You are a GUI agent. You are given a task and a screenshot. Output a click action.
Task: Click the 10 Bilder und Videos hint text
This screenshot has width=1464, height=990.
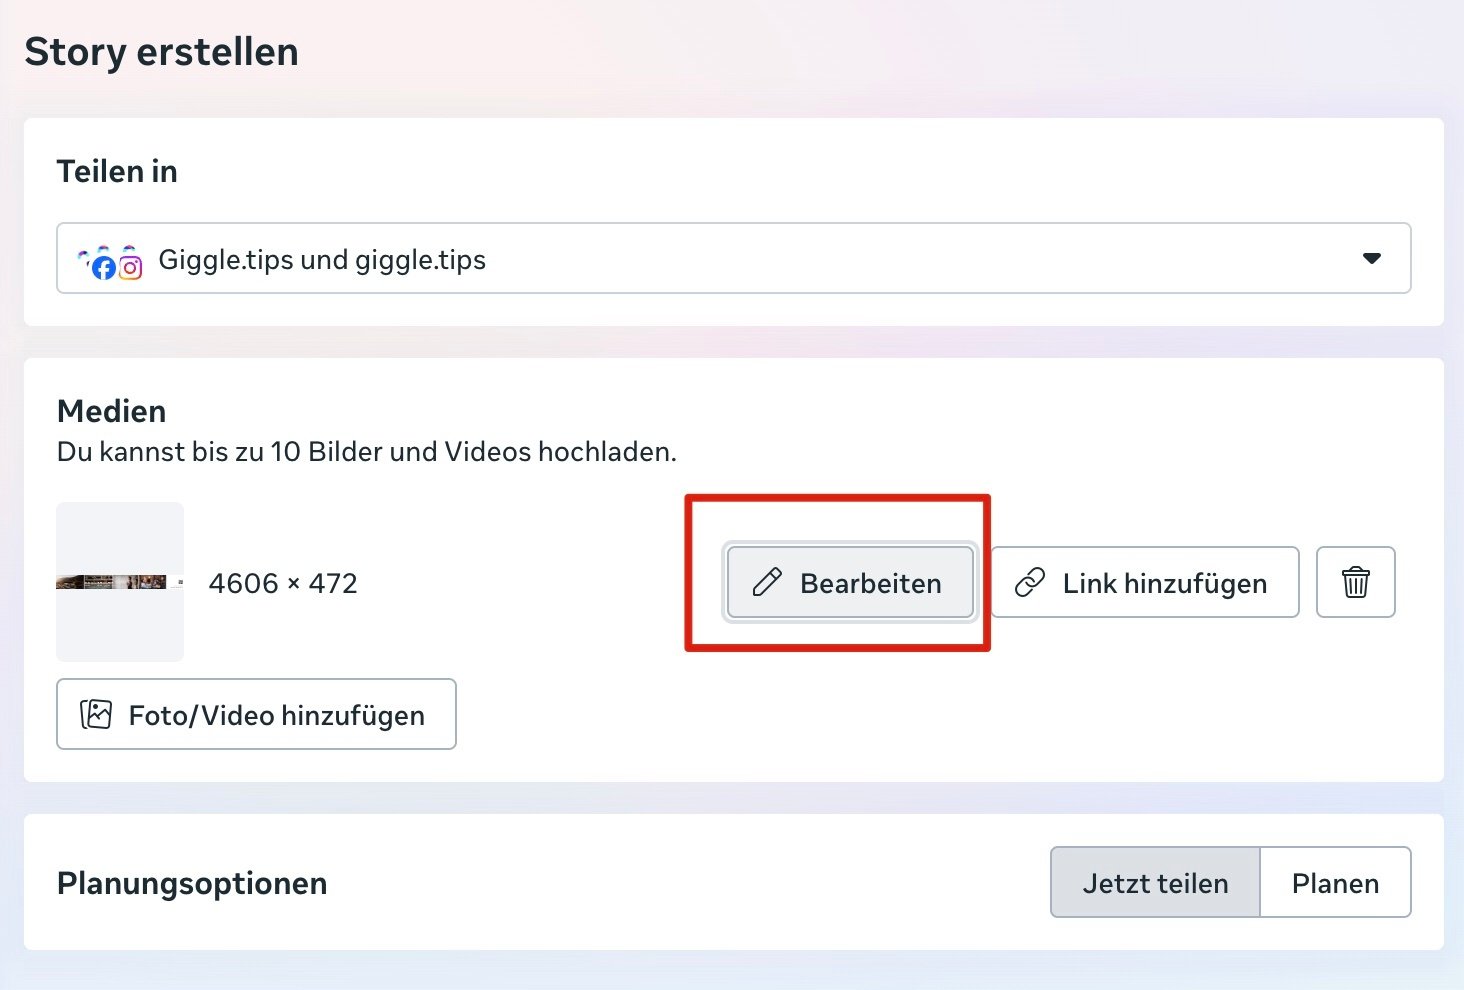pos(367,452)
